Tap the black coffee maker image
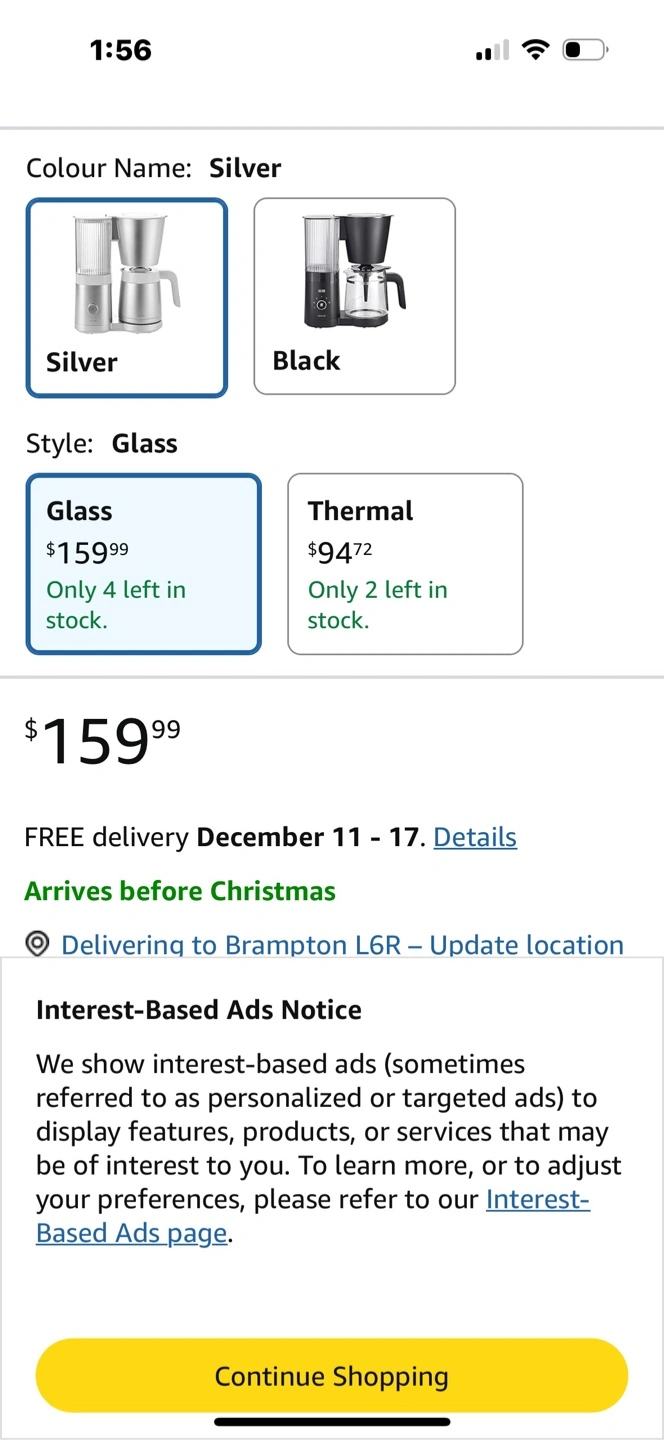 click(355, 272)
